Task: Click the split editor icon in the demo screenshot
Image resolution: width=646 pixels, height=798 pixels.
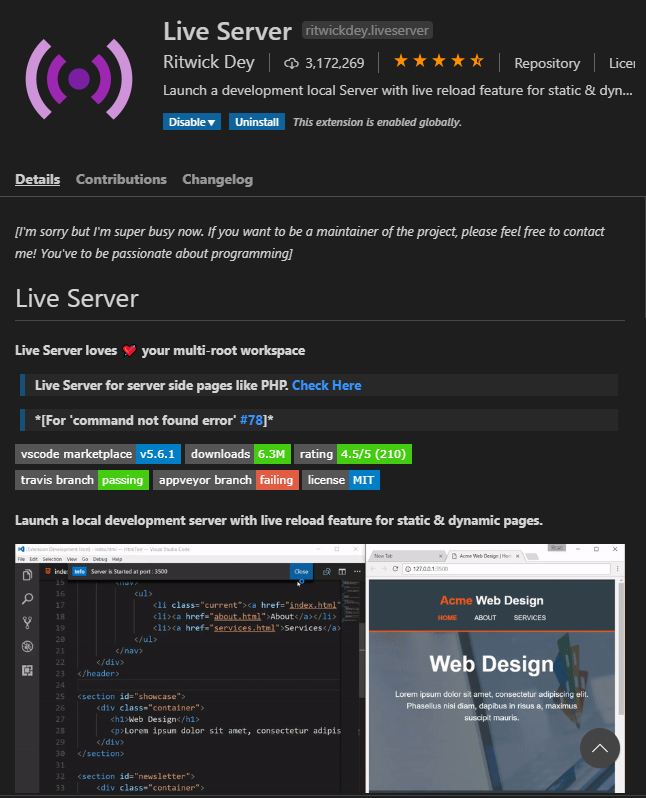Action: coord(342,572)
